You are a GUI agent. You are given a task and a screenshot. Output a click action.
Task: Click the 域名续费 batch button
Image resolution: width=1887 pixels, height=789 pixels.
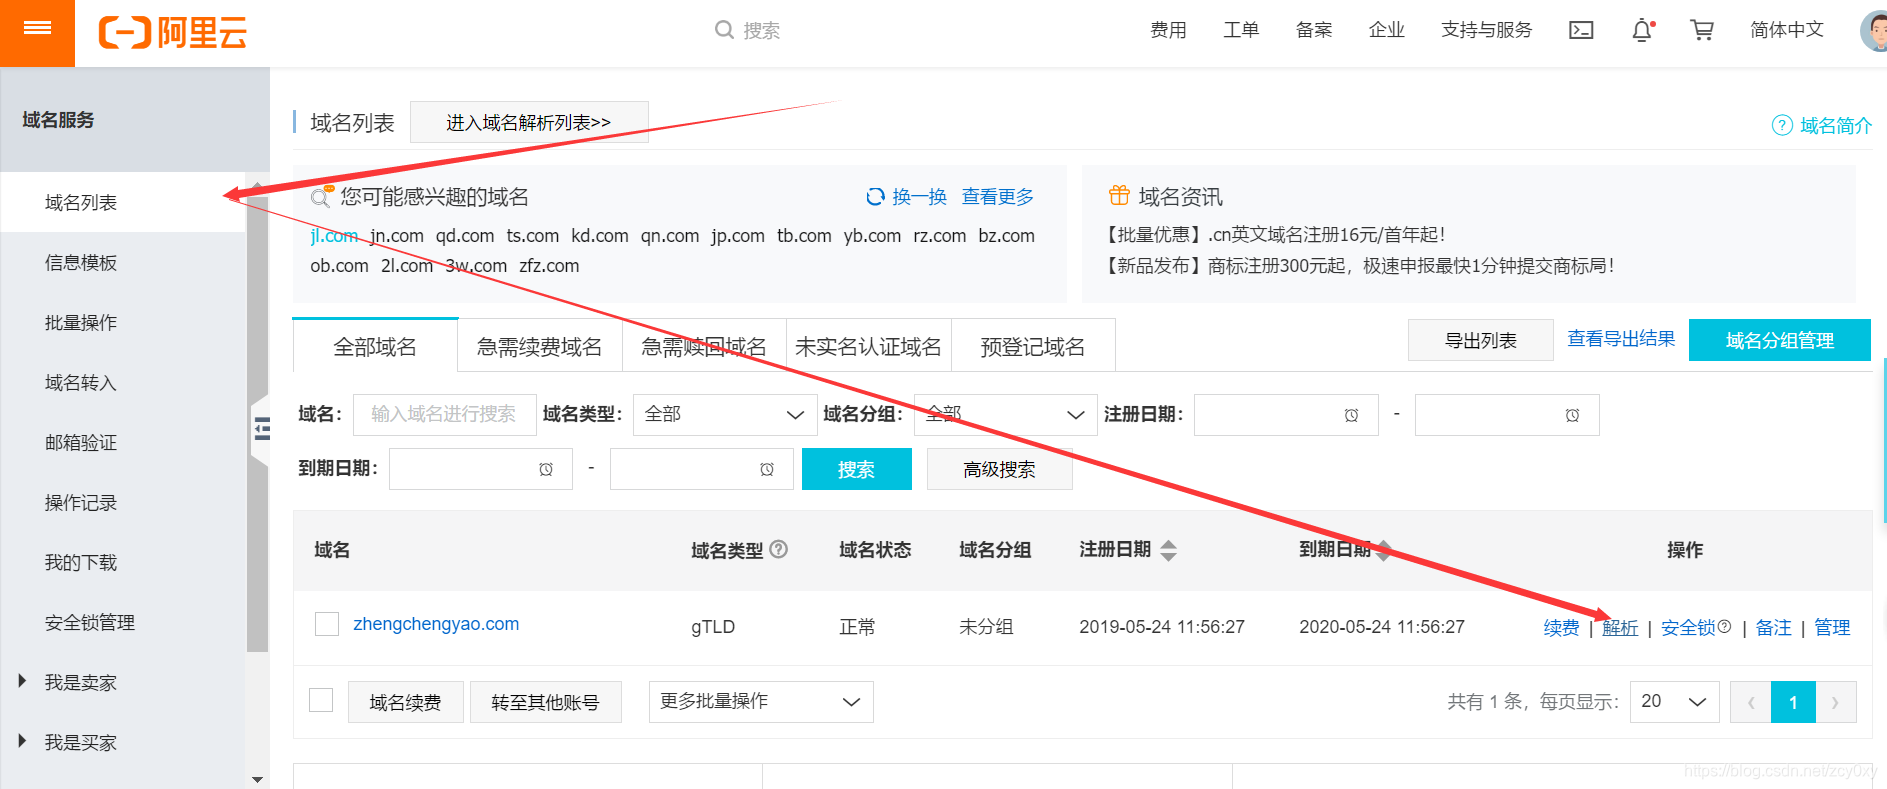click(x=406, y=702)
